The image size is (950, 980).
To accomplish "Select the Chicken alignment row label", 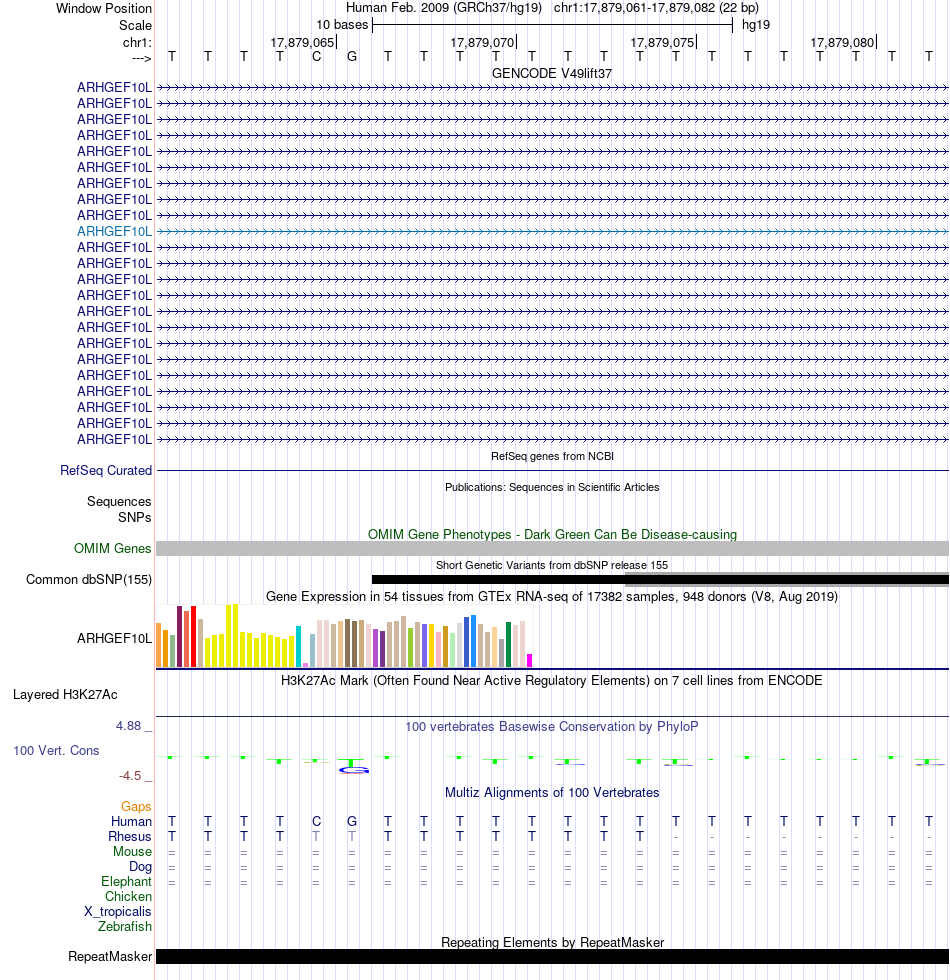I will click(x=128, y=896).
